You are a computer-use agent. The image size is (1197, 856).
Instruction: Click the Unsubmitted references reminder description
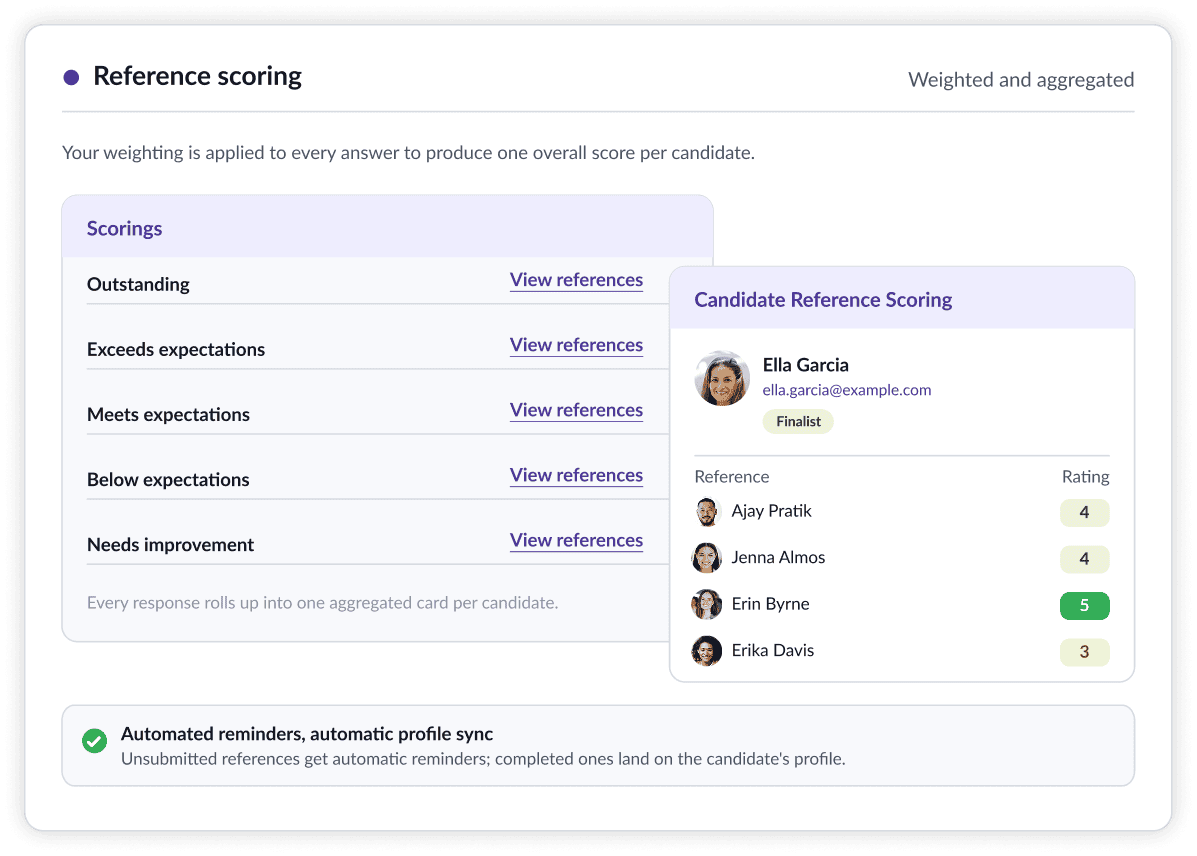(x=483, y=759)
